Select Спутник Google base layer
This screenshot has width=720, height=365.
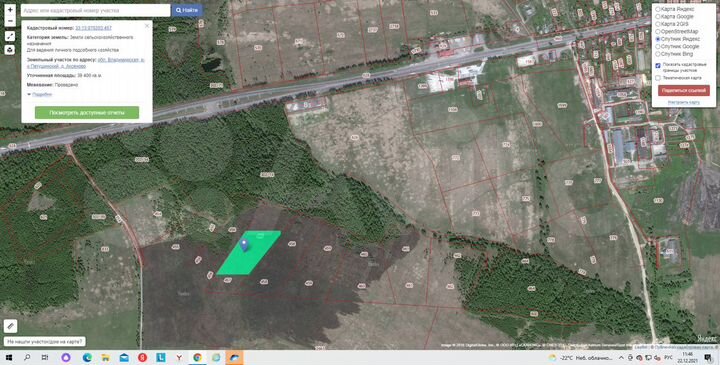point(658,46)
